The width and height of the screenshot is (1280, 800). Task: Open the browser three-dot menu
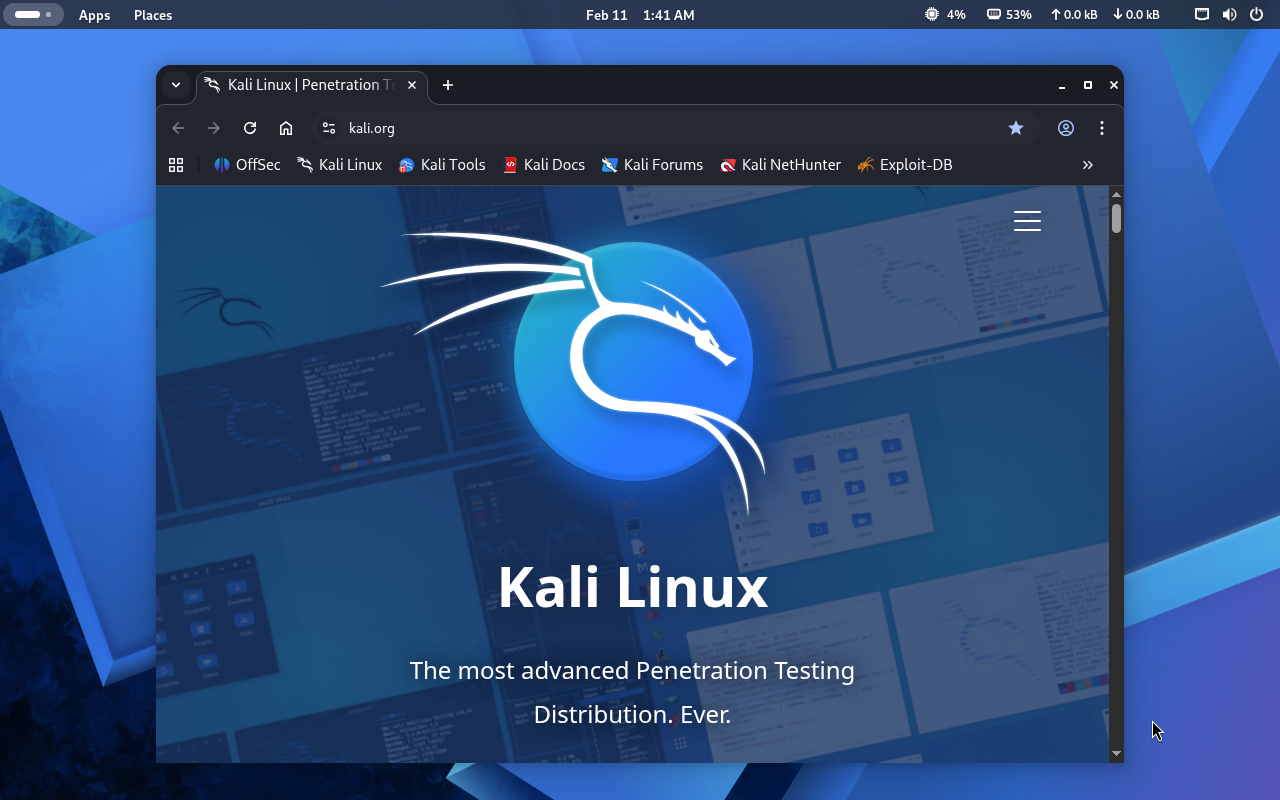(x=1102, y=128)
